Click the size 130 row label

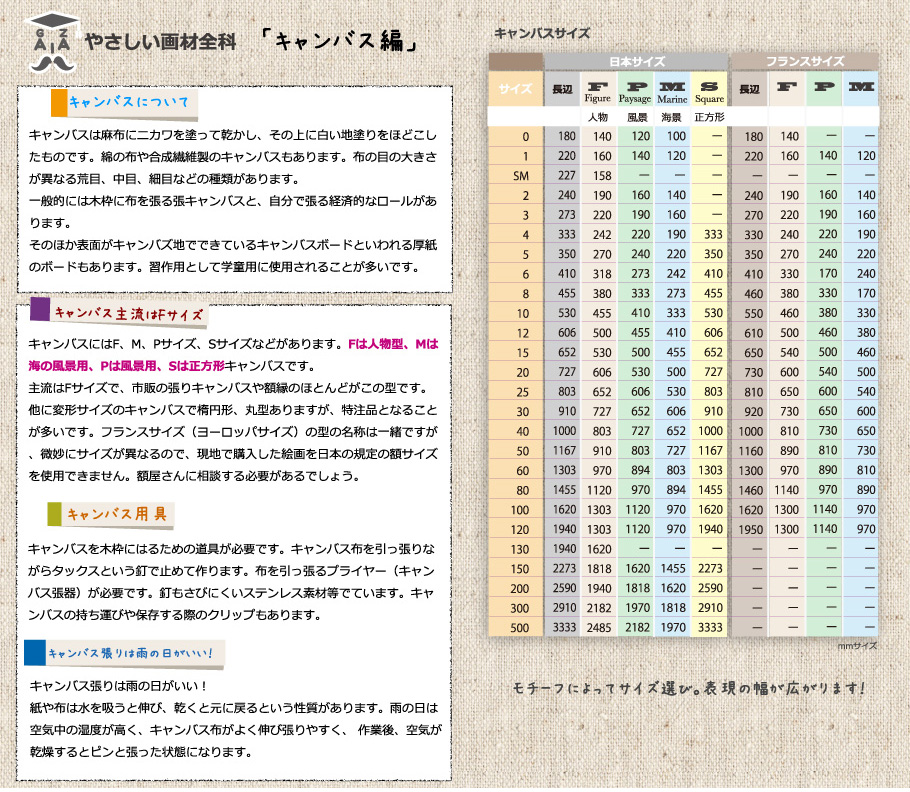[x=519, y=549]
